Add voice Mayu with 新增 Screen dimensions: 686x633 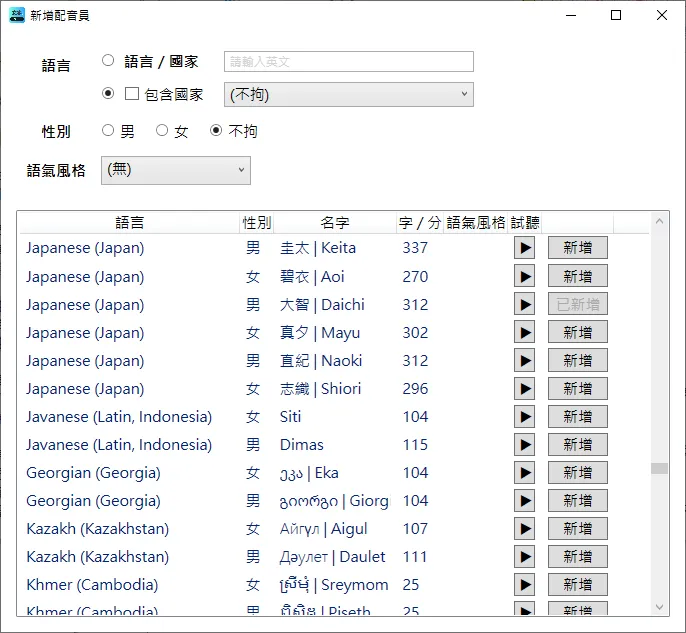578,332
